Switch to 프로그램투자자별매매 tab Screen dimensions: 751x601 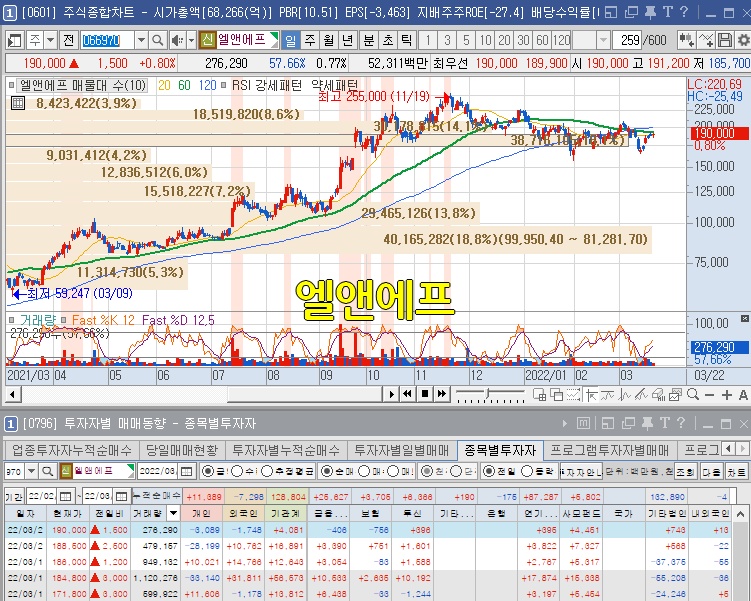609,450
